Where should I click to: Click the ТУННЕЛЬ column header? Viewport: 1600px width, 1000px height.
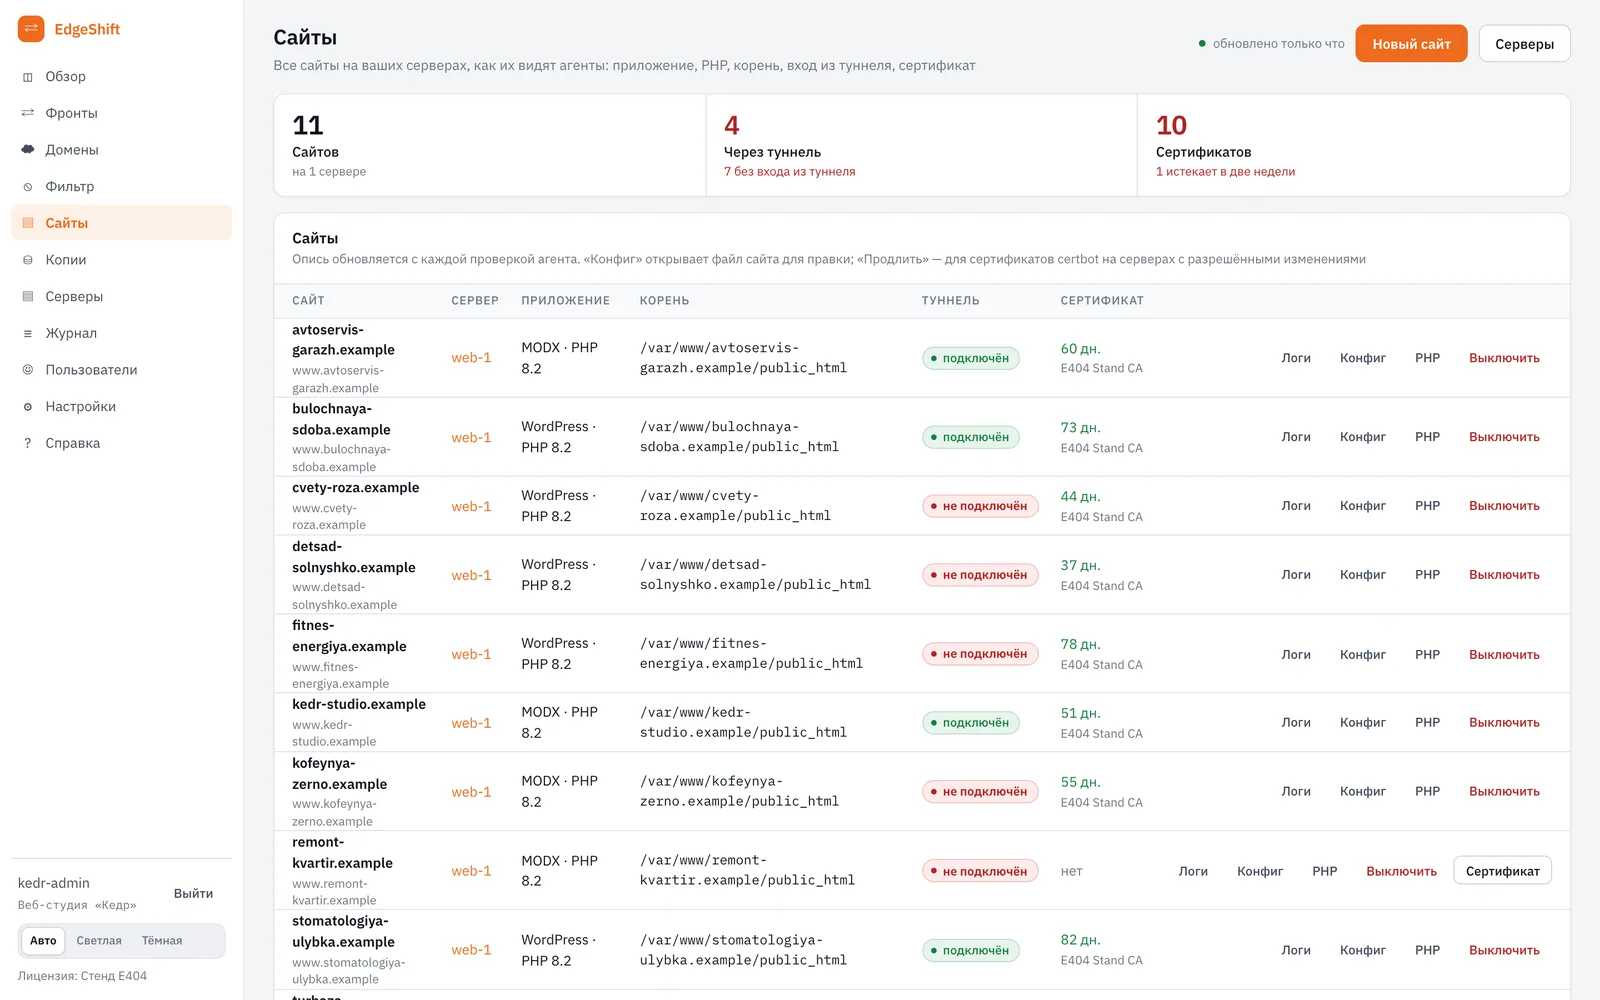pyautogui.click(x=950, y=301)
